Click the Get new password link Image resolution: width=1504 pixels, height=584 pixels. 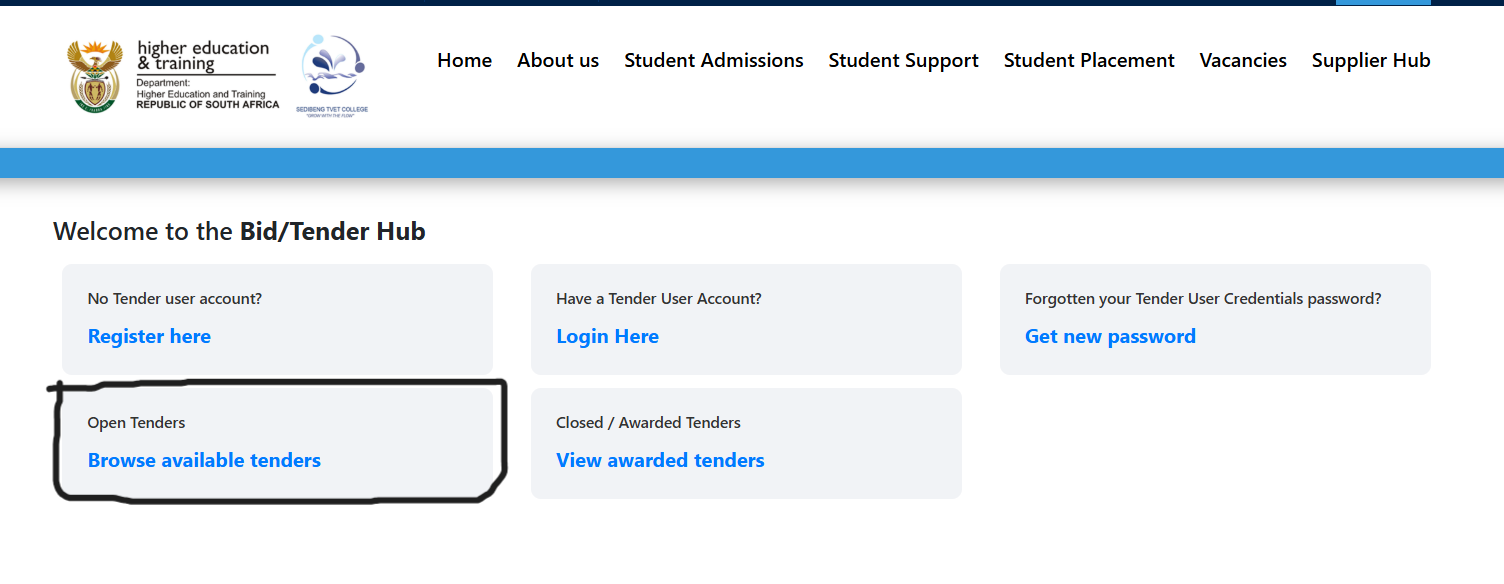(x=1110, y=337)
